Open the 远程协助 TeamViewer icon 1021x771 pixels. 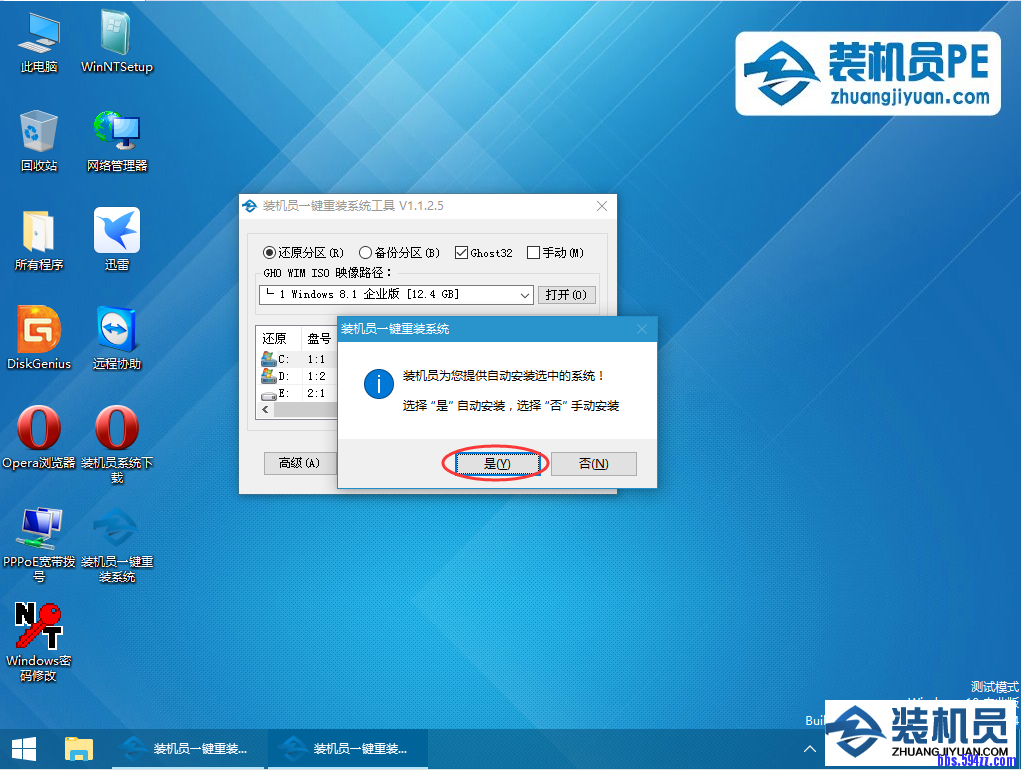[117, 331]
